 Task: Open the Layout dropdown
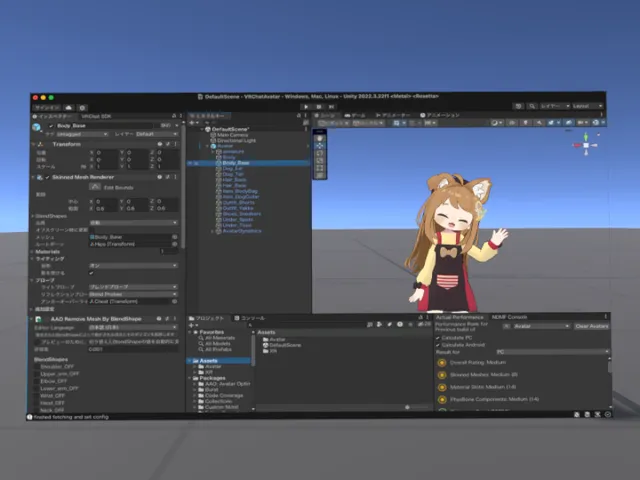(587, 106)
